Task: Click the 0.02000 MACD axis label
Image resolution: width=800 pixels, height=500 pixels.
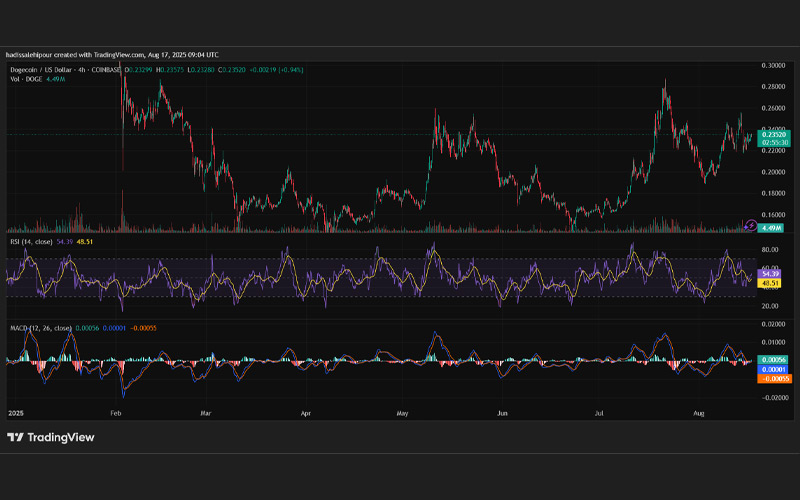Action: coord(773,324)
